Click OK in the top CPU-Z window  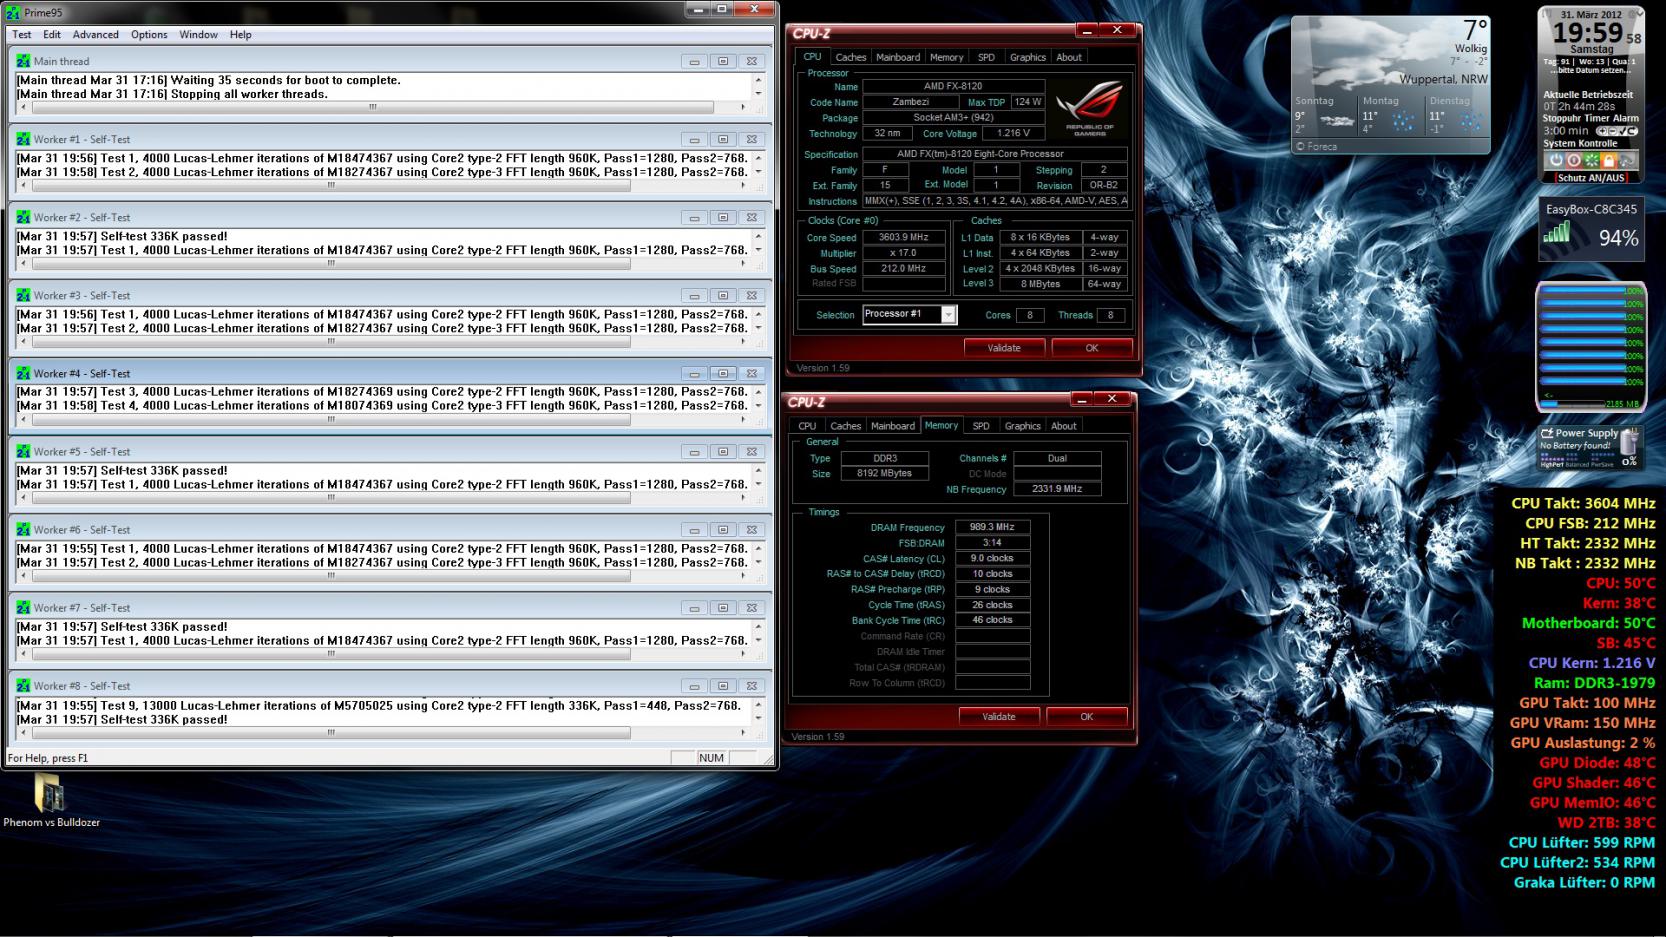coord(1092,348)
